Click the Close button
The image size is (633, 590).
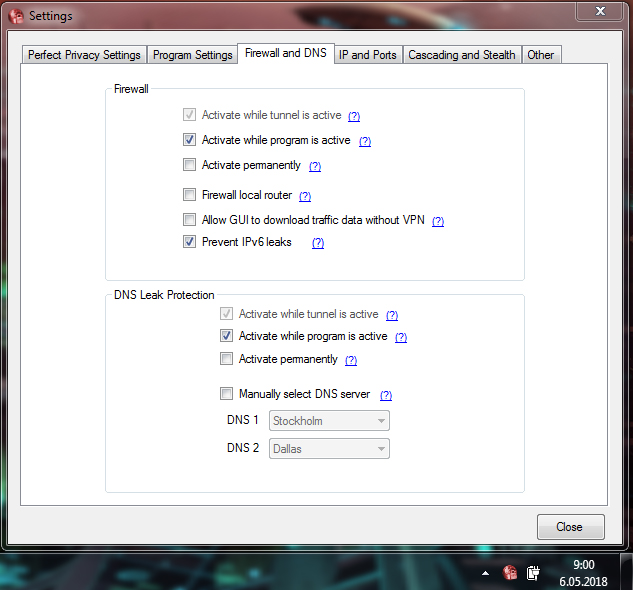click(x=570, y=527)
